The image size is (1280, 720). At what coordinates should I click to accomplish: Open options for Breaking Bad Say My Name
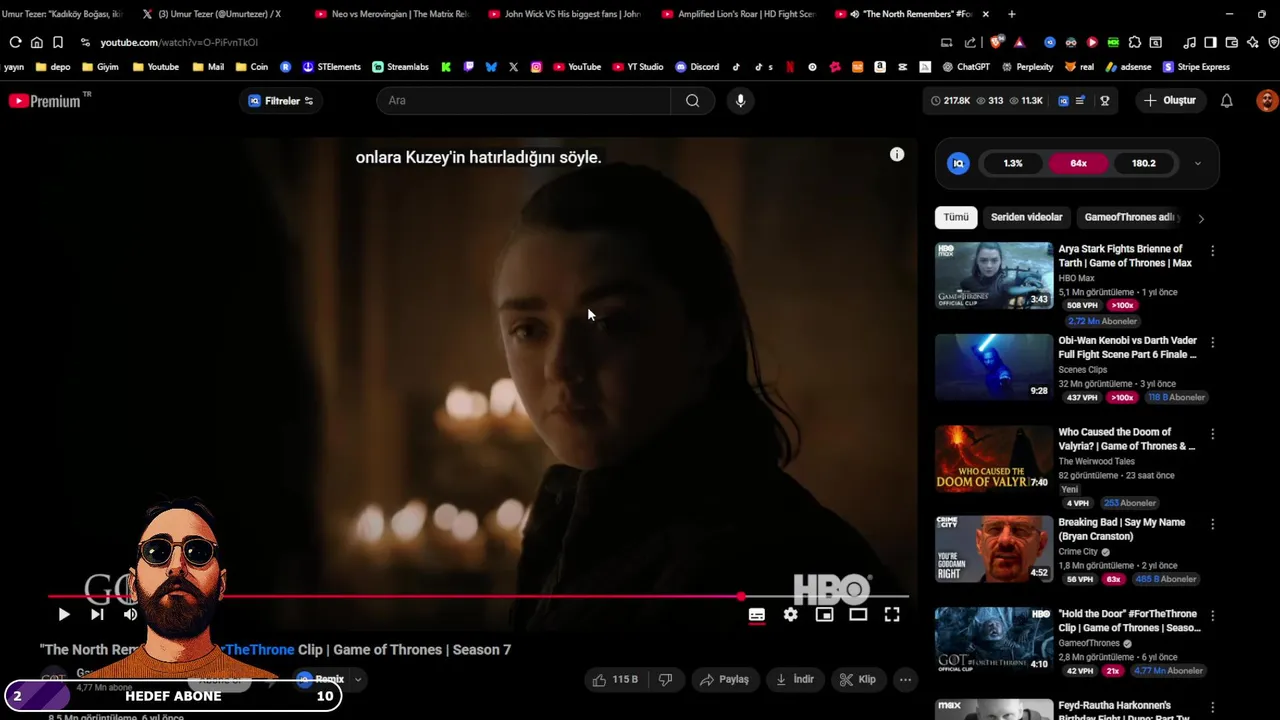point(1212,524)
